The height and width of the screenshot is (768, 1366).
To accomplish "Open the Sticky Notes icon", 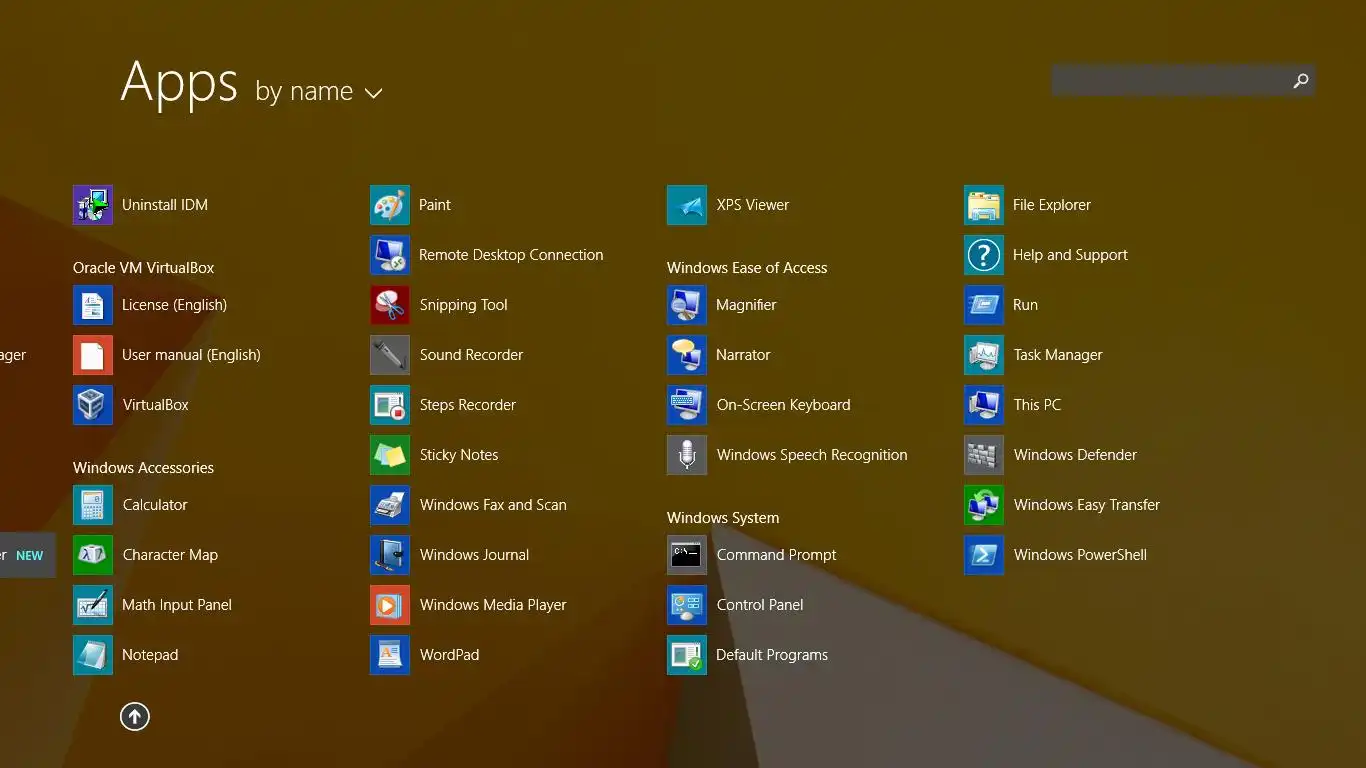I will [390, 455].
